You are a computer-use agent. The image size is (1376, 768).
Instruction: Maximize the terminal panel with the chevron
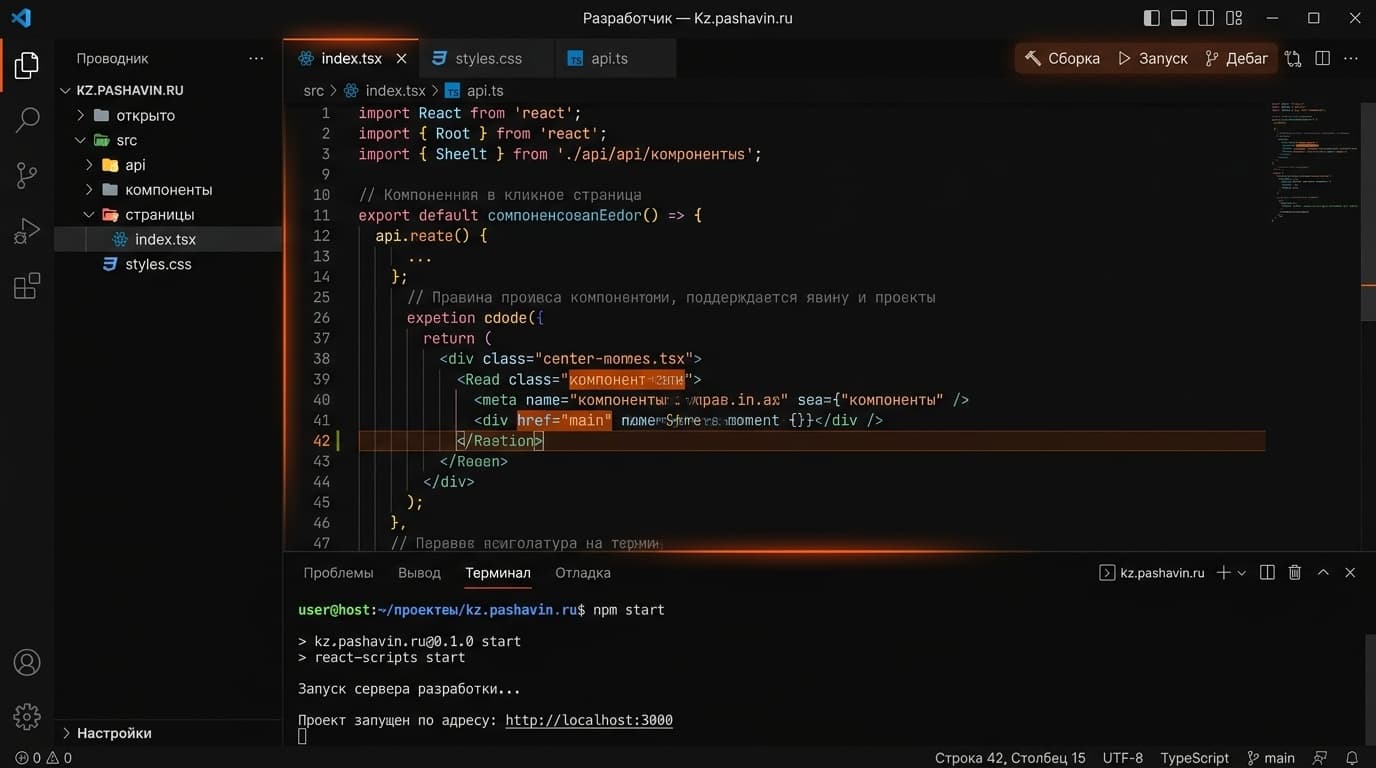1323,573
